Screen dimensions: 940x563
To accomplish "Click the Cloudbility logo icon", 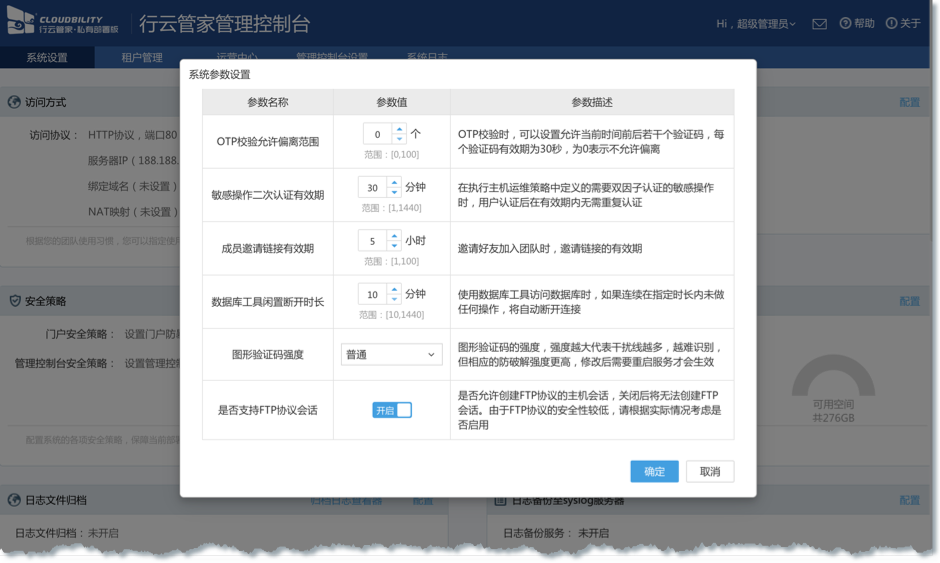I will pos(22,24).
